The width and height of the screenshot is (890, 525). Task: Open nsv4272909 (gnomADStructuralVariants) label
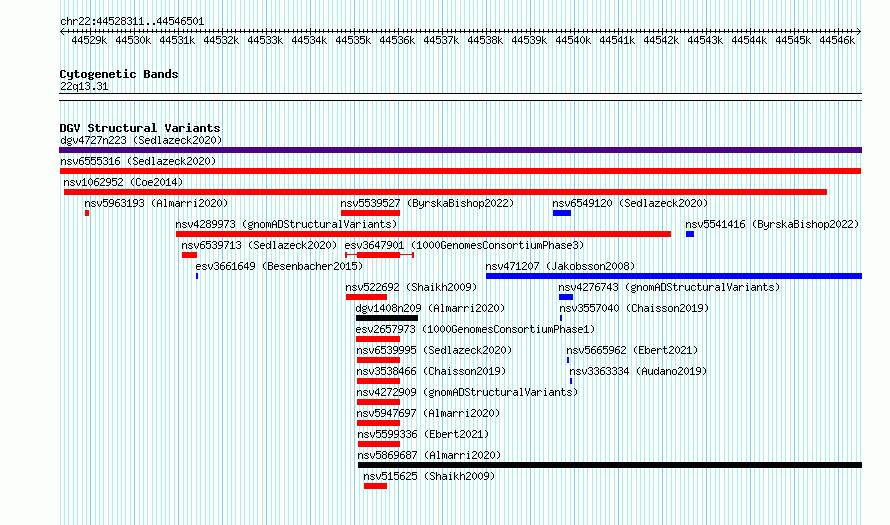(x=467, y=392)
